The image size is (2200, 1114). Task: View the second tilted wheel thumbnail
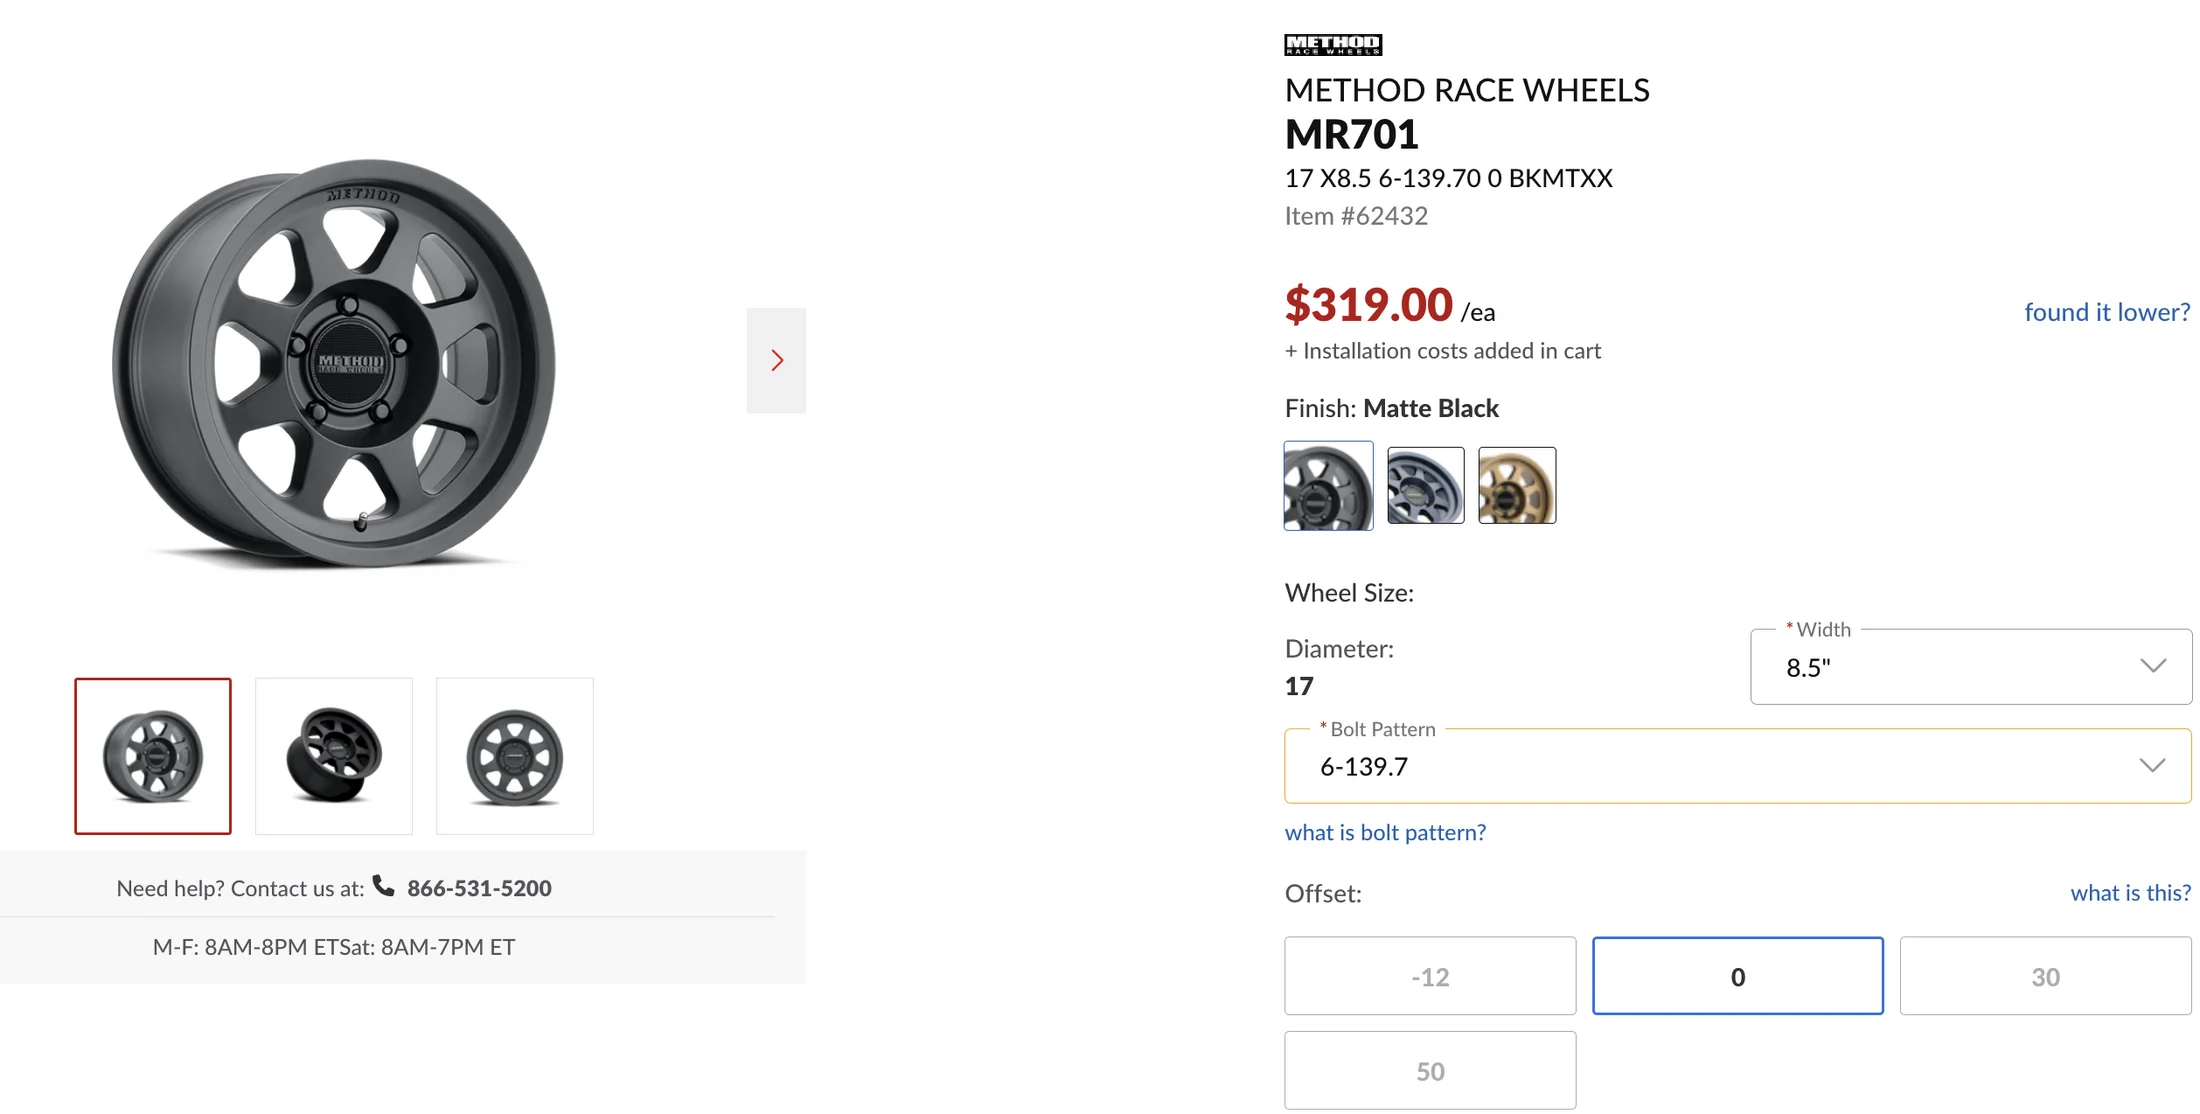click(x=334, y=756)
